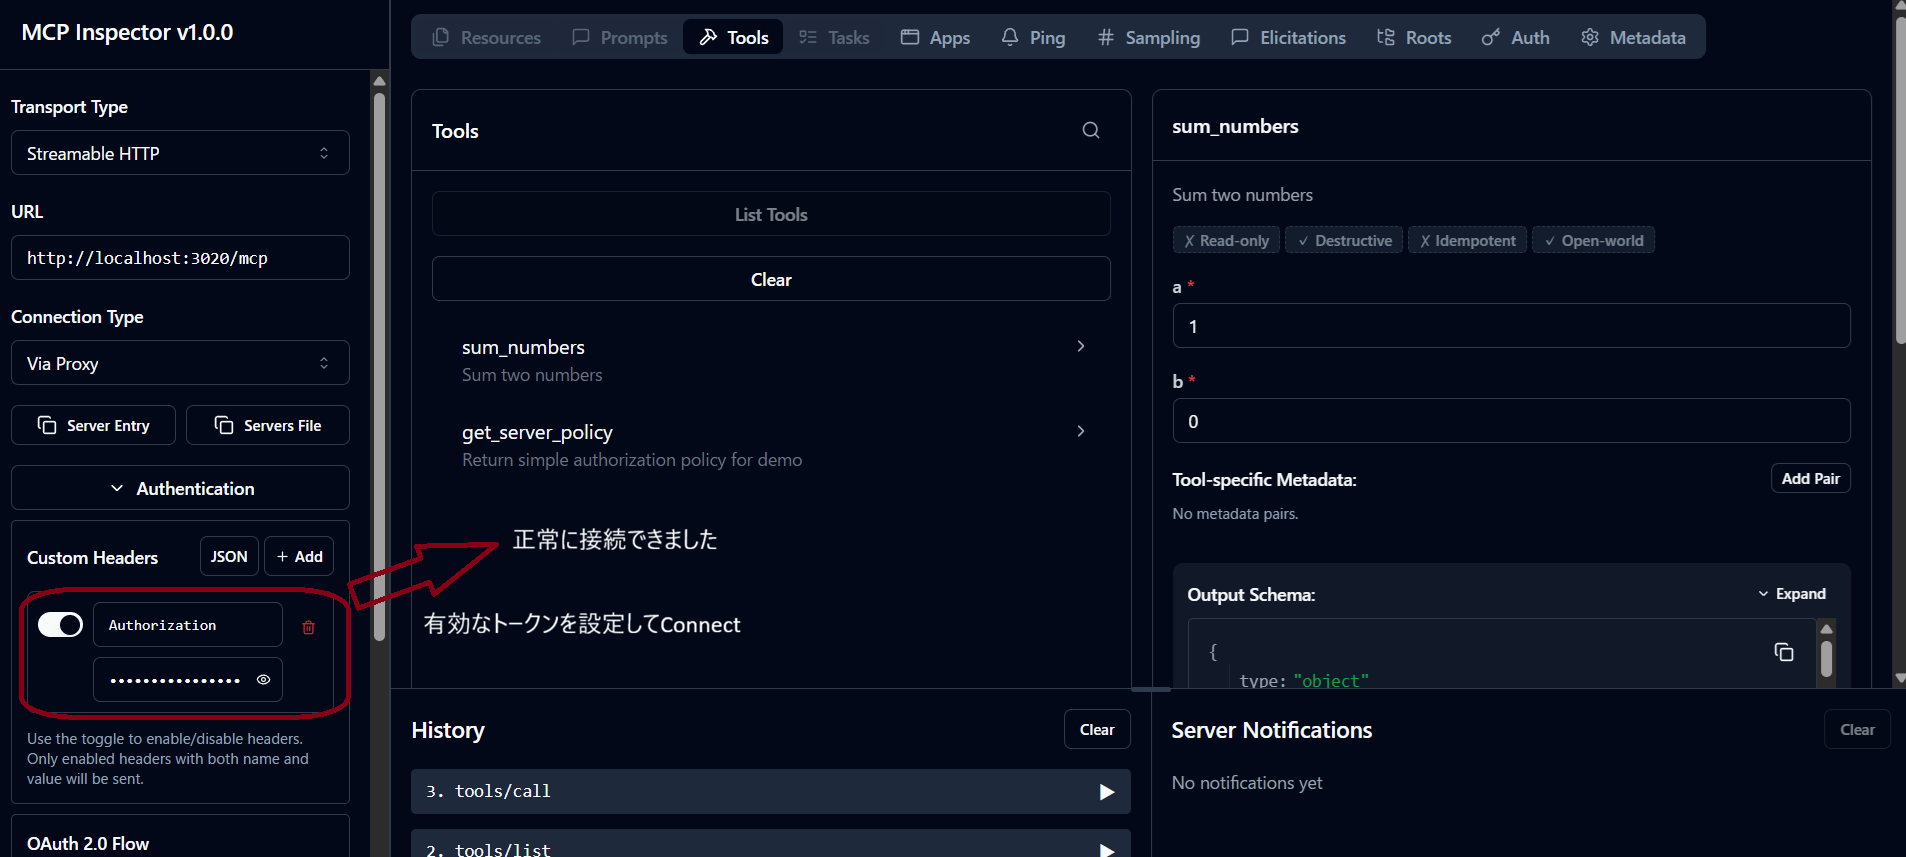Add a new custom header

tap(299, 556)
